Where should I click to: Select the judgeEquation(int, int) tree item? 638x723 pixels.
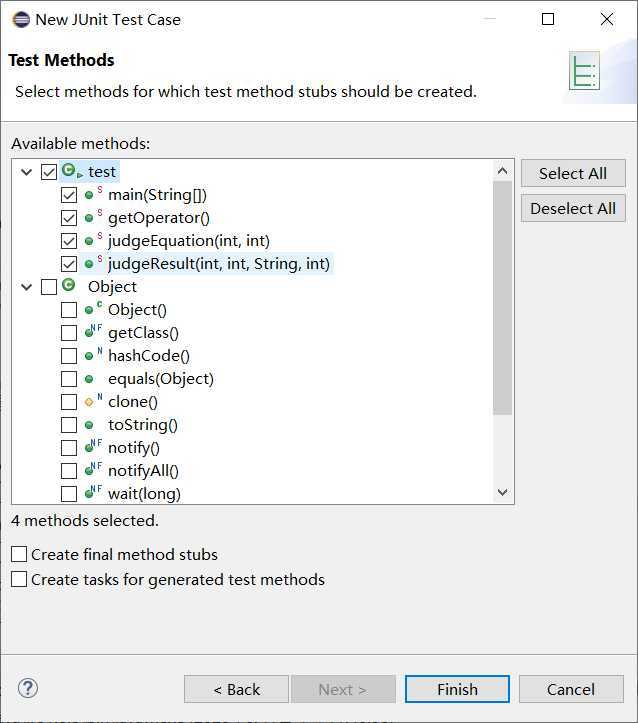pos(188,241)
